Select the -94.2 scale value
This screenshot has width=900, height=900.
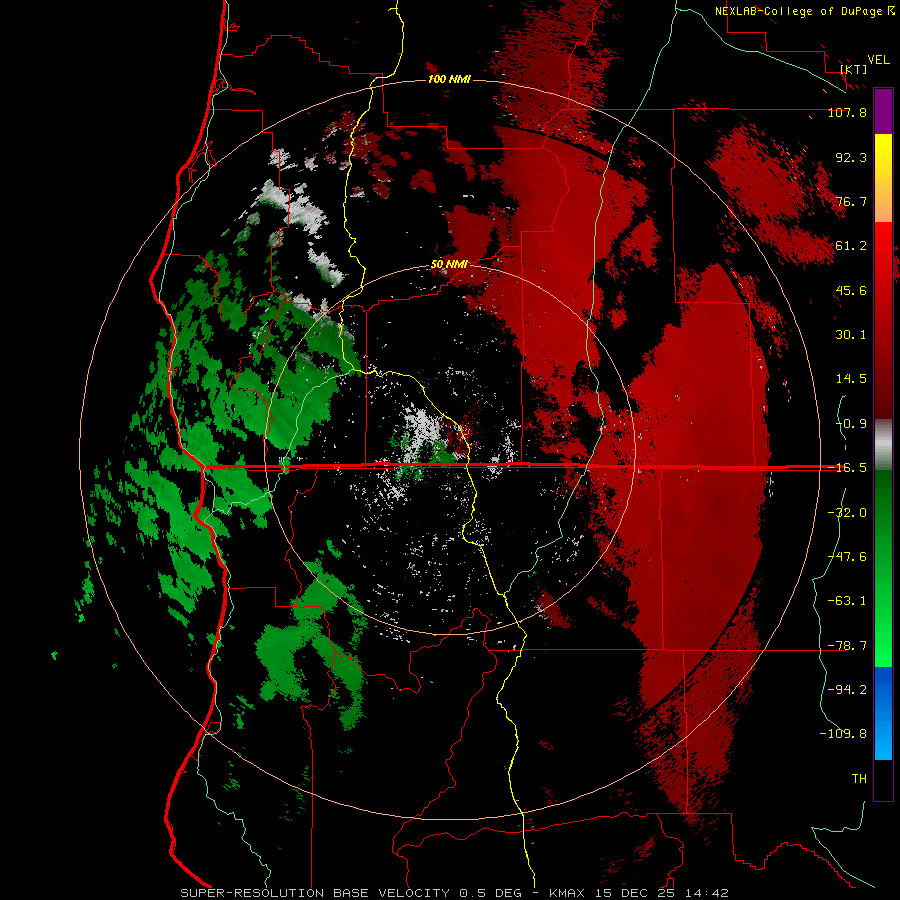tap(847, 689)
